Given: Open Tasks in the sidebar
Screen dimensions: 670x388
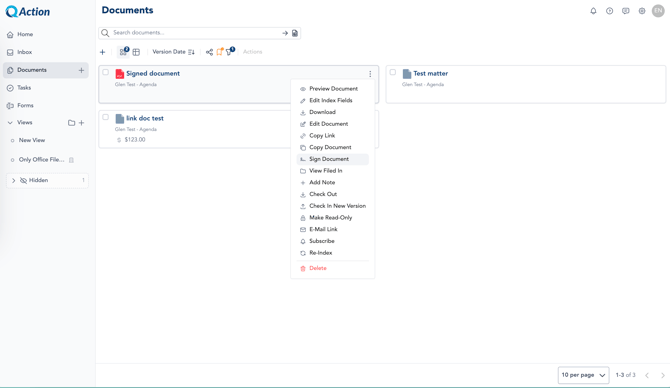Looking at the screenshot, I should click(x=46, y=88).
